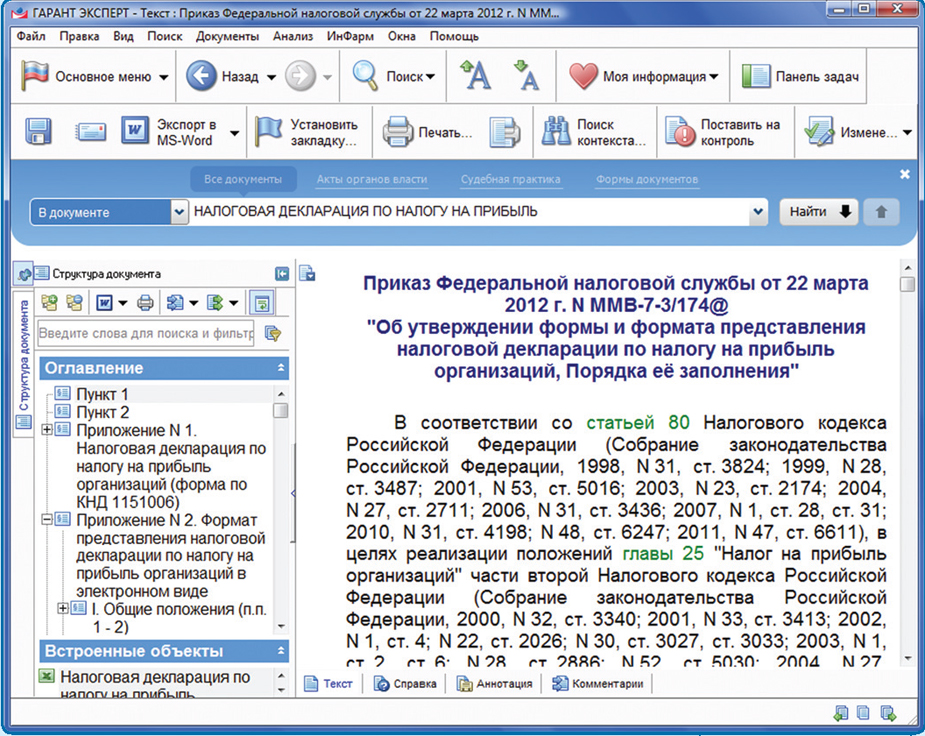Toggle the structure sync button in panel toolbar
925x736 pixels.
click(x=261, y=302)
